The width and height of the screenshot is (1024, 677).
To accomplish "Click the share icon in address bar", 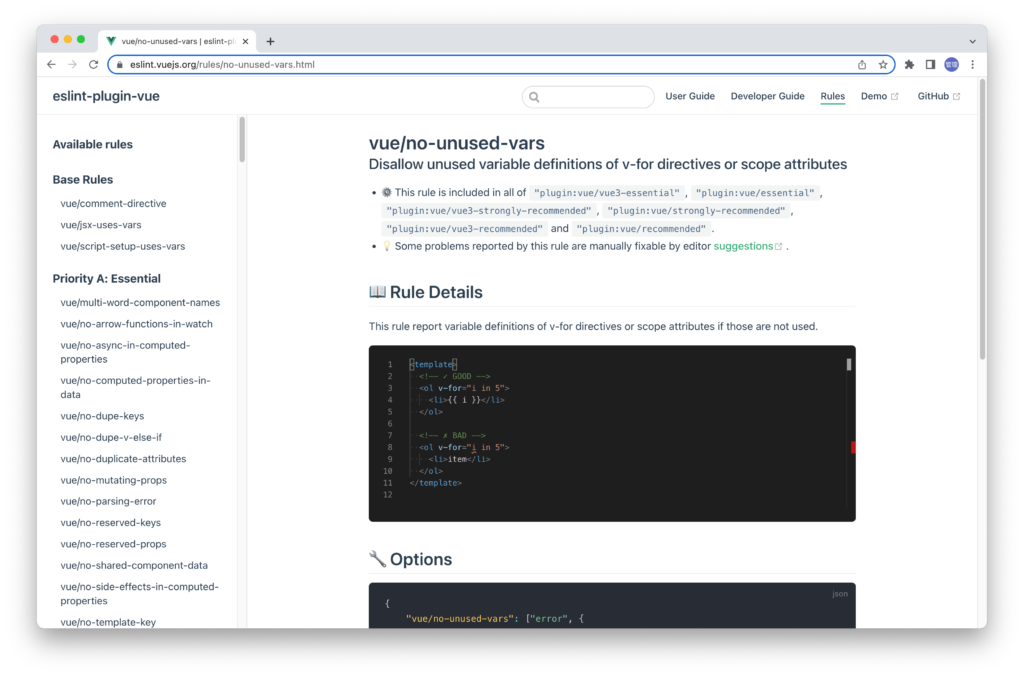I will point(862,63).
